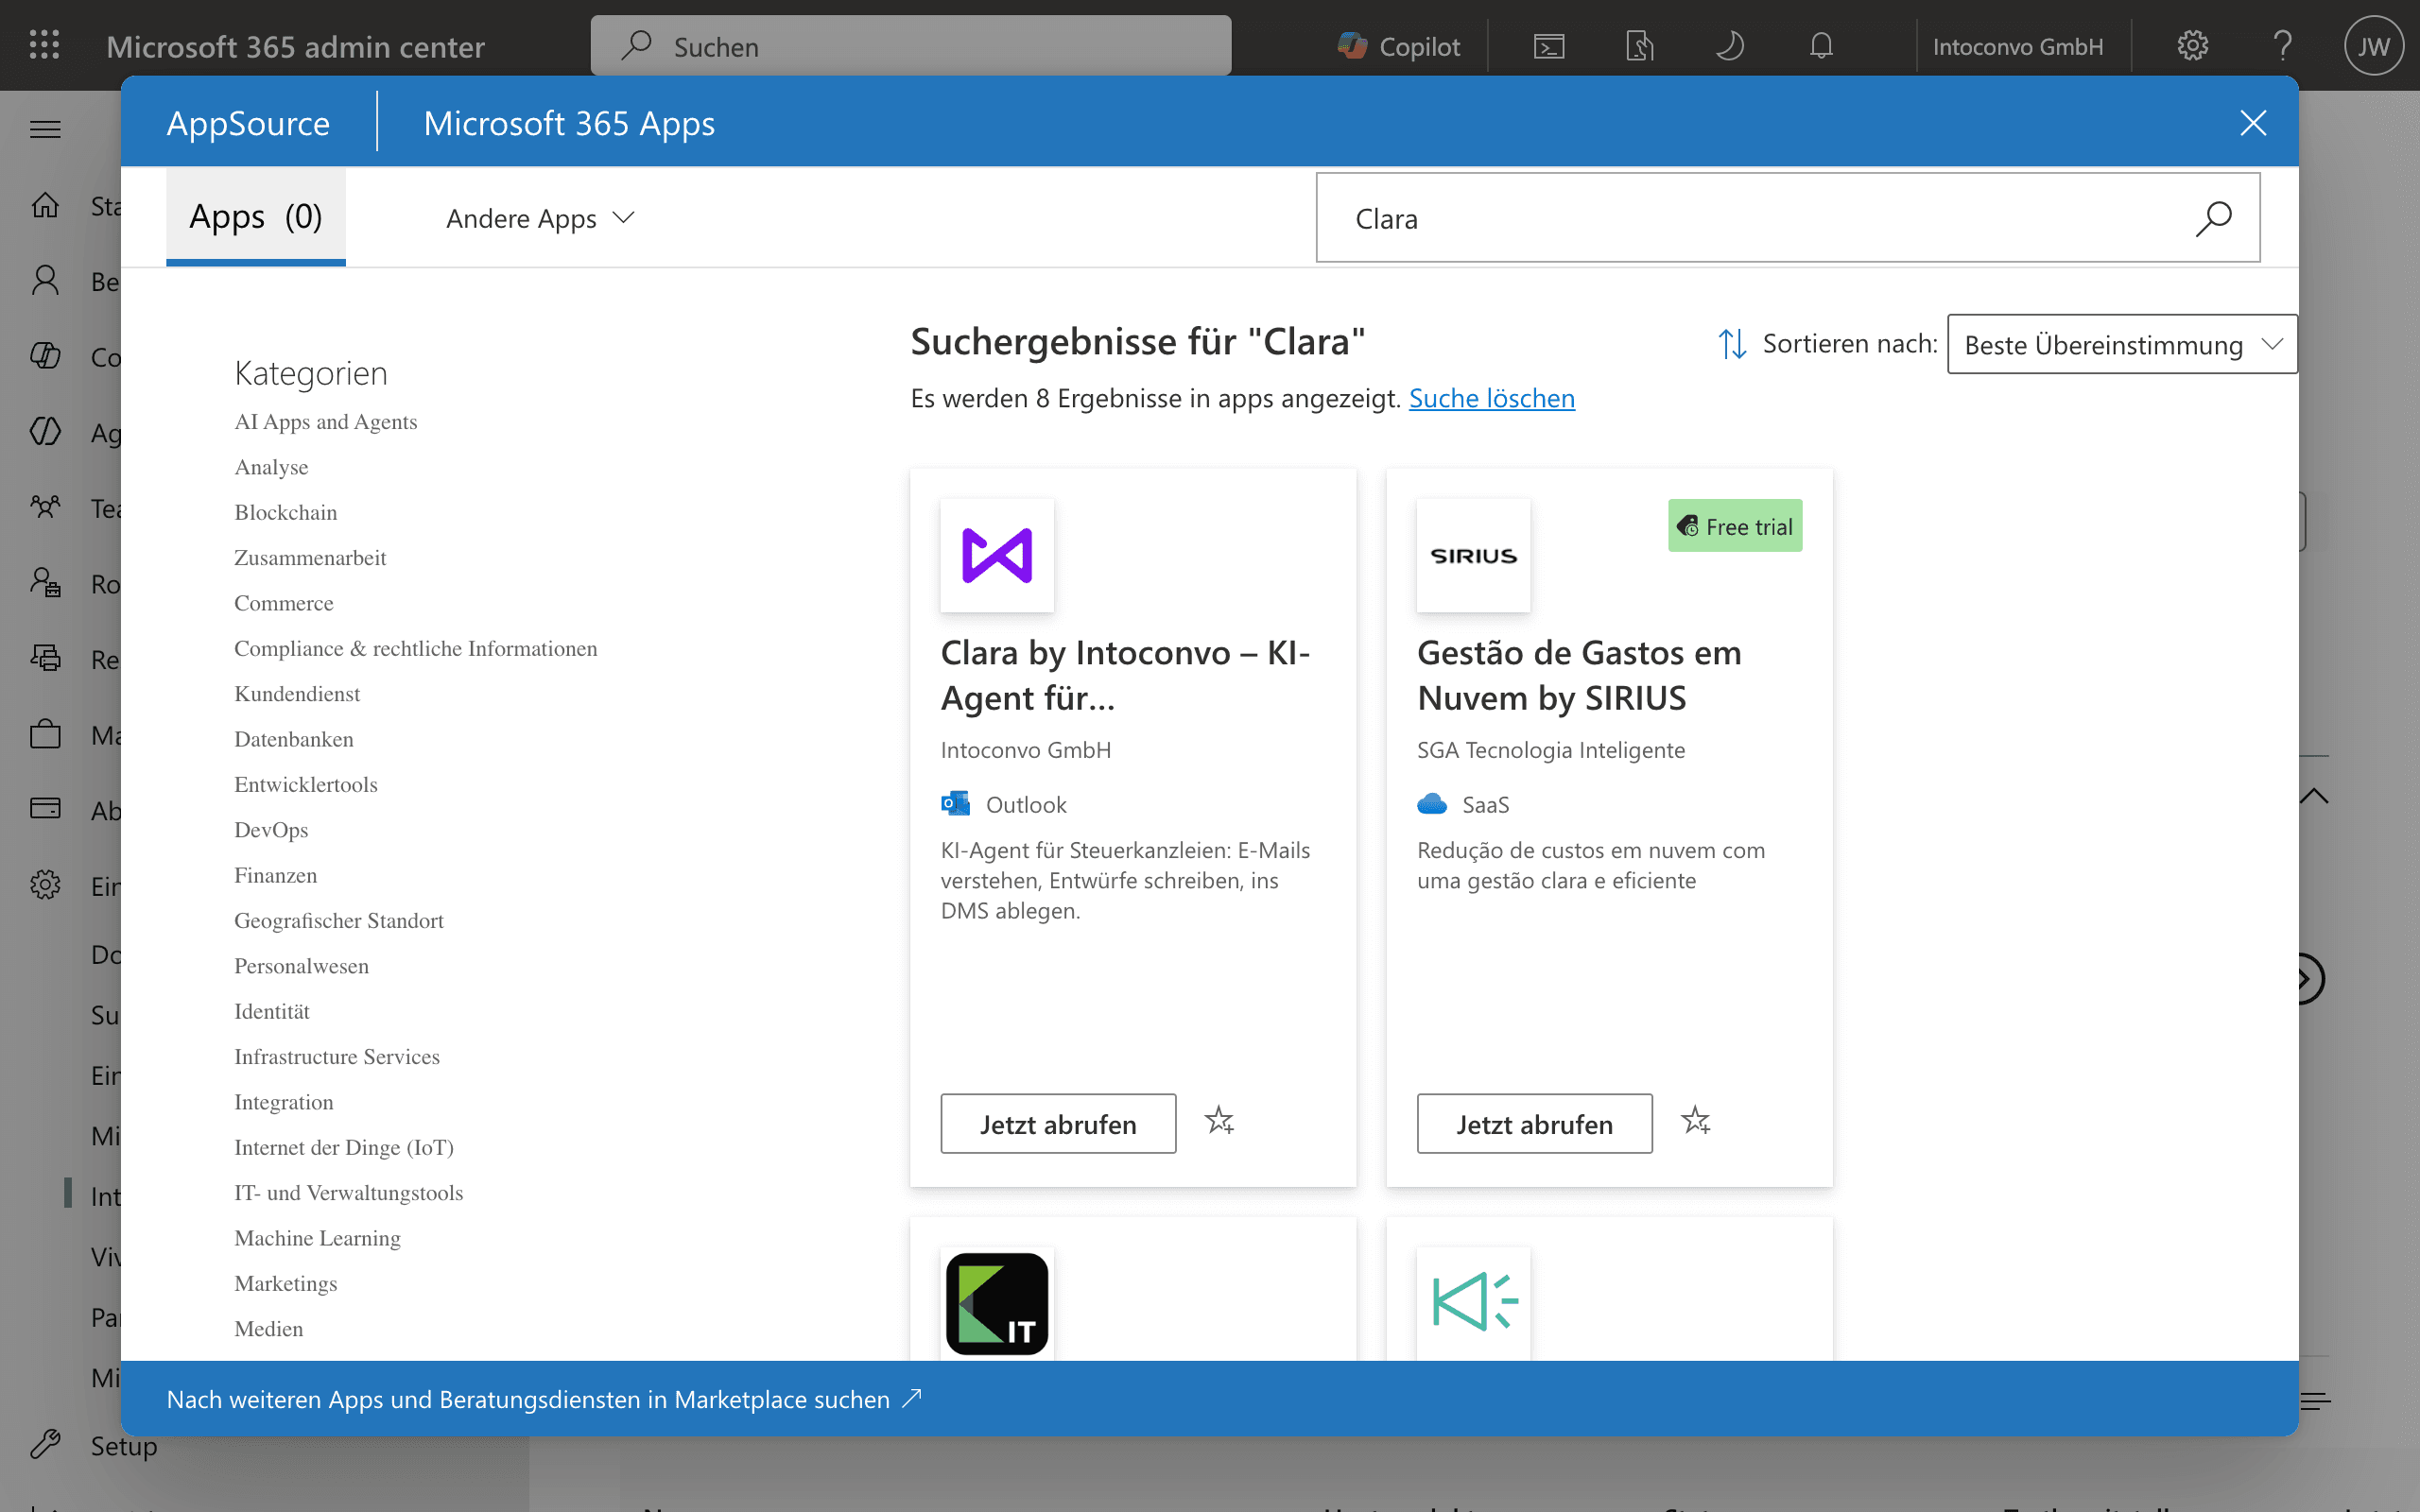
Task: Open the app launcher waffle icon
Action: [x=44, y=45]
